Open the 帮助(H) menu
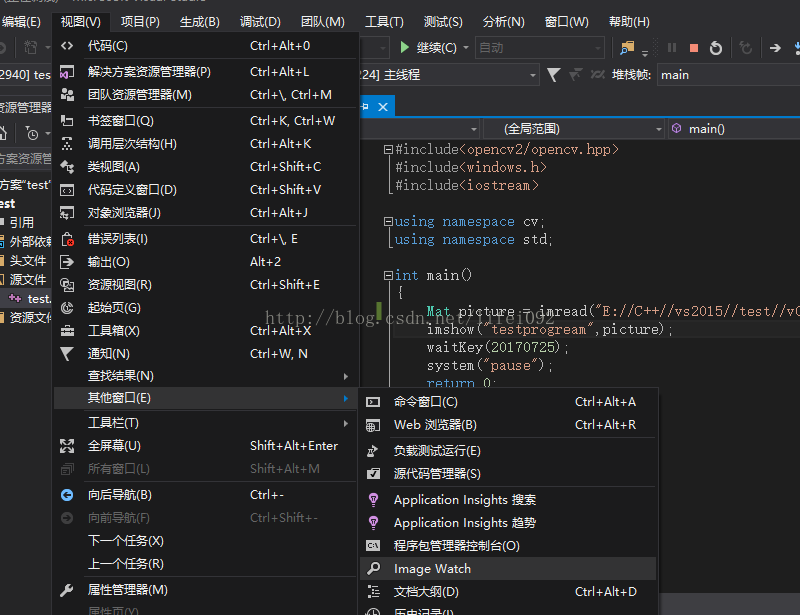The image size is (800, 615). [629, 22]
